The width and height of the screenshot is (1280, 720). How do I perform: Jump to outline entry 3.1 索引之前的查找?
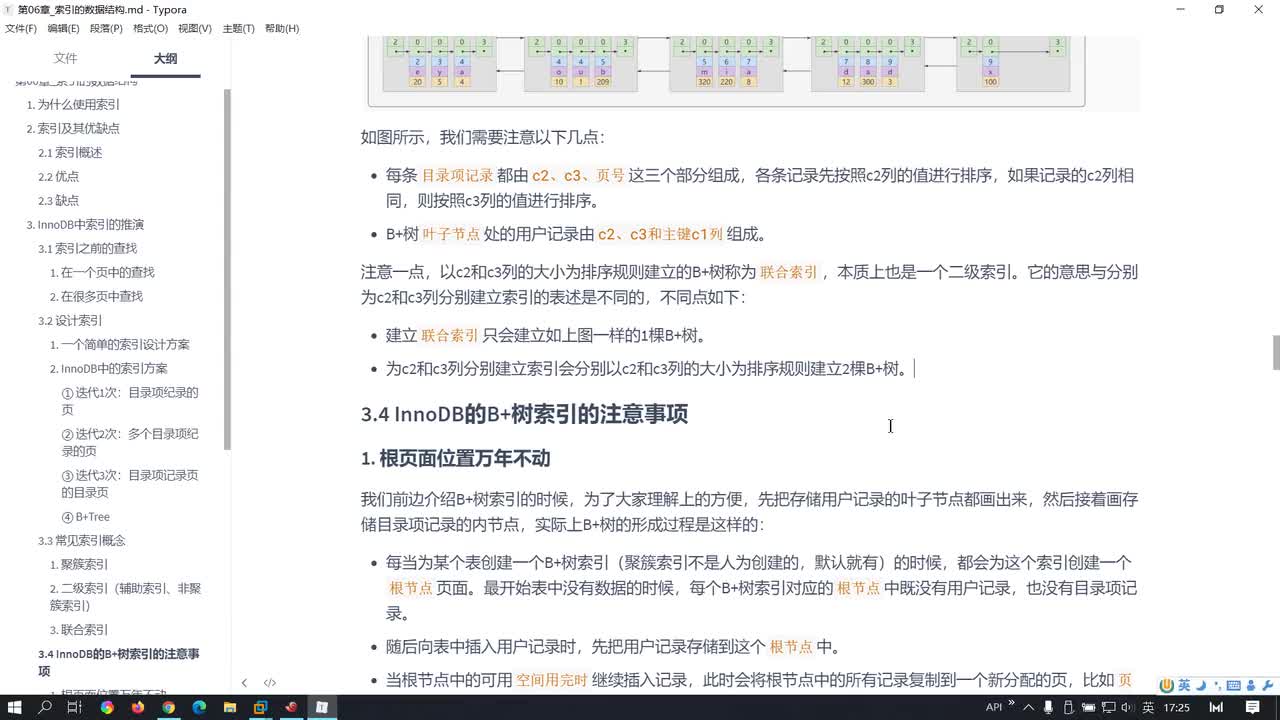pyautogui.click(x=87, y=248)
